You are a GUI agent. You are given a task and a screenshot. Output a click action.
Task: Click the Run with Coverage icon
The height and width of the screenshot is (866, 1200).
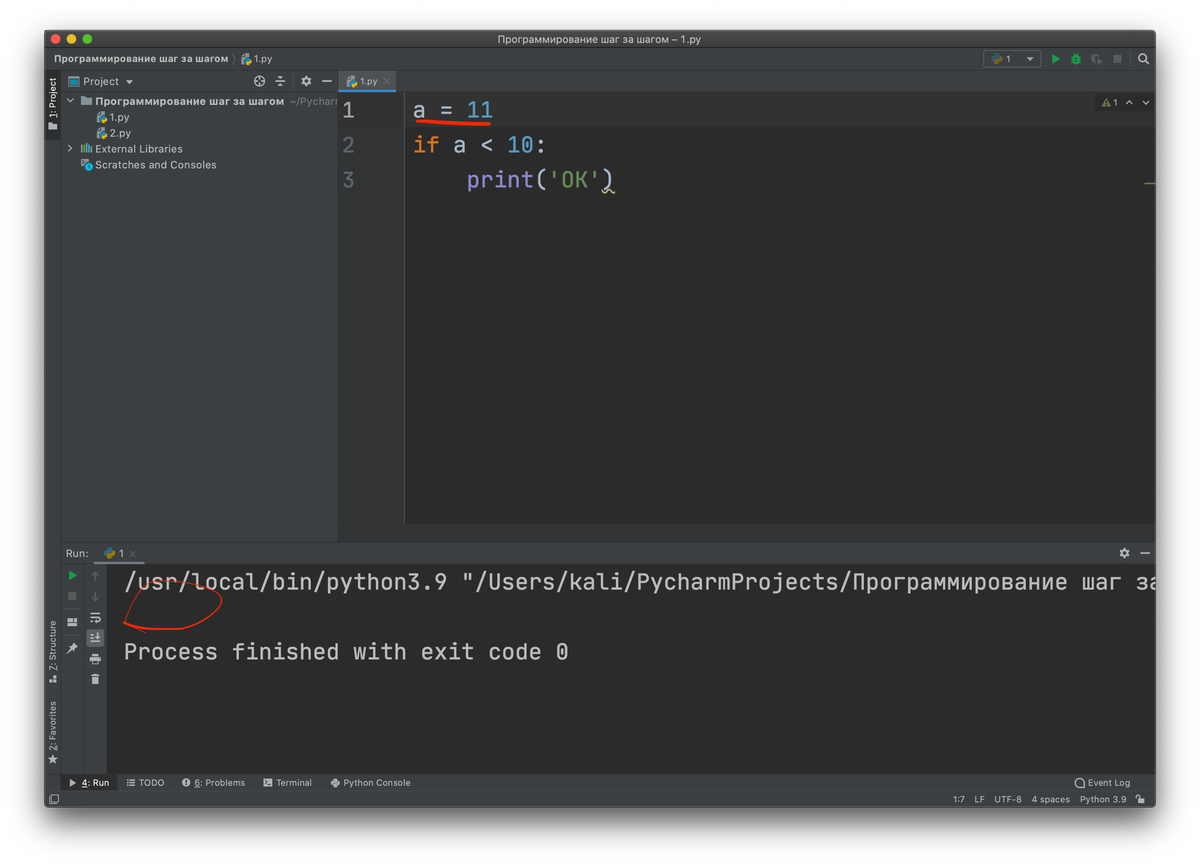[1097, 59]
